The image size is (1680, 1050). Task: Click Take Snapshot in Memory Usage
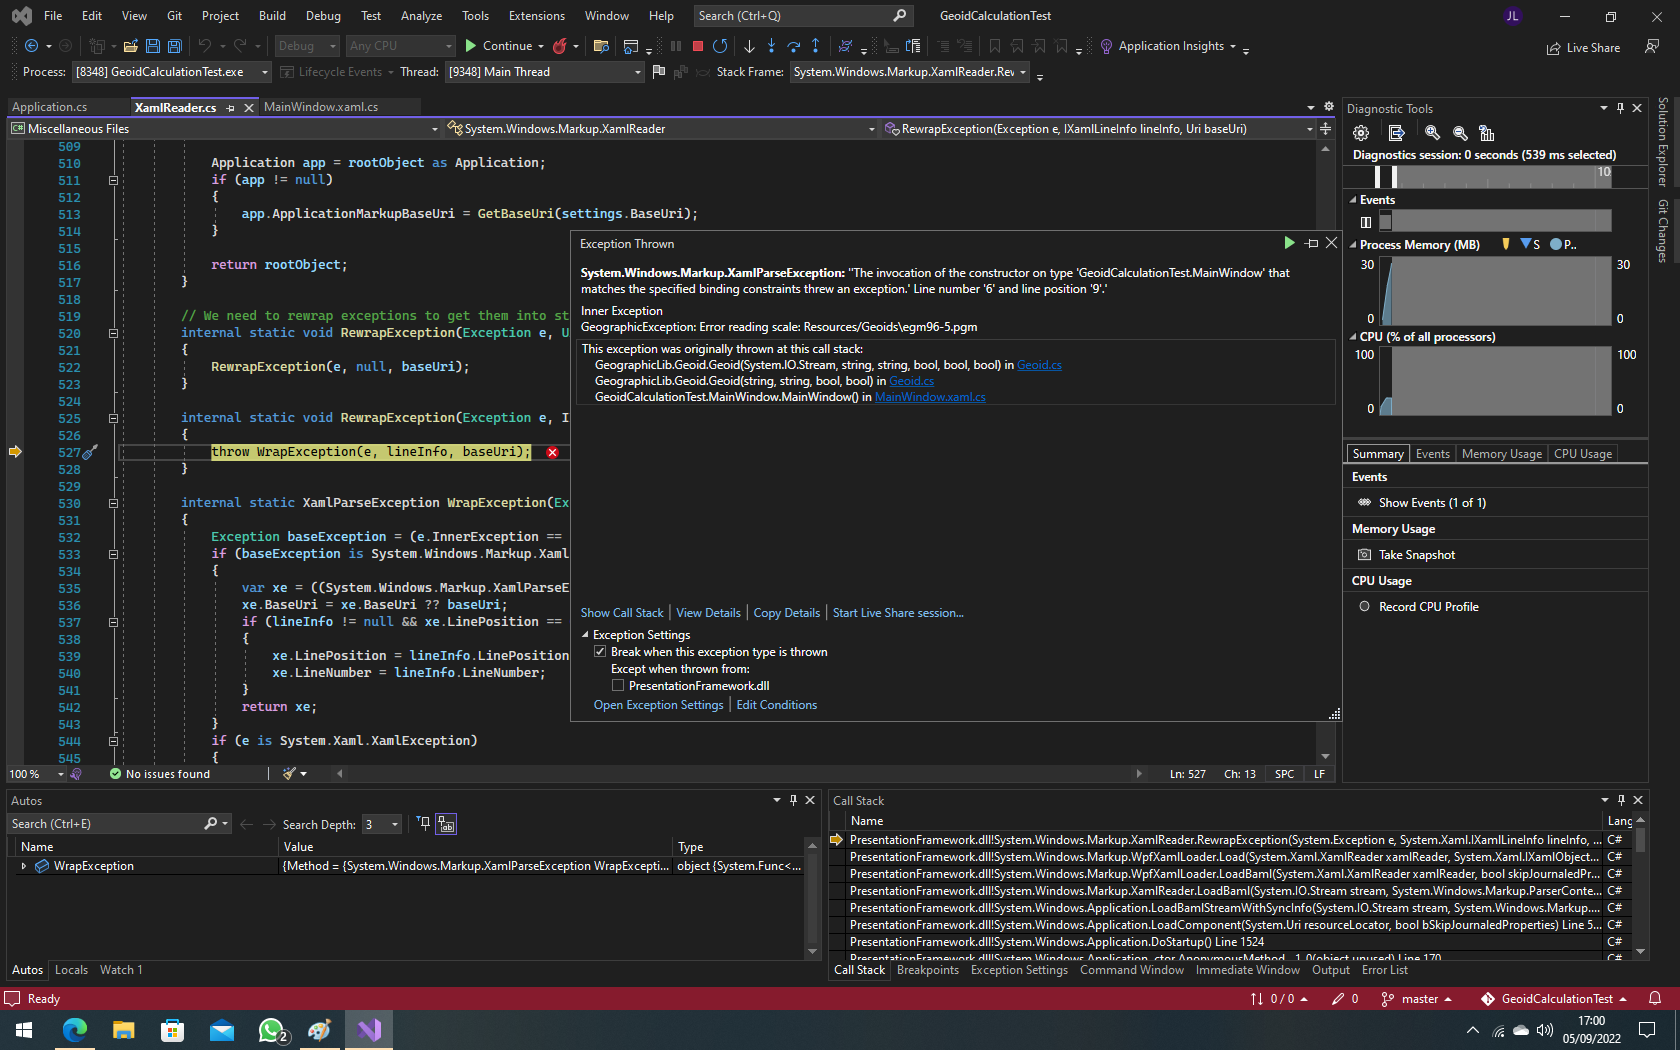pyautogui.click(x=1406, y=555)
